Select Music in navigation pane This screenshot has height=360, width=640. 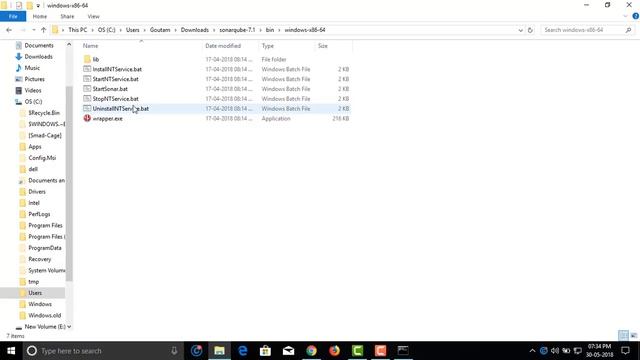(x=32, y=68)
